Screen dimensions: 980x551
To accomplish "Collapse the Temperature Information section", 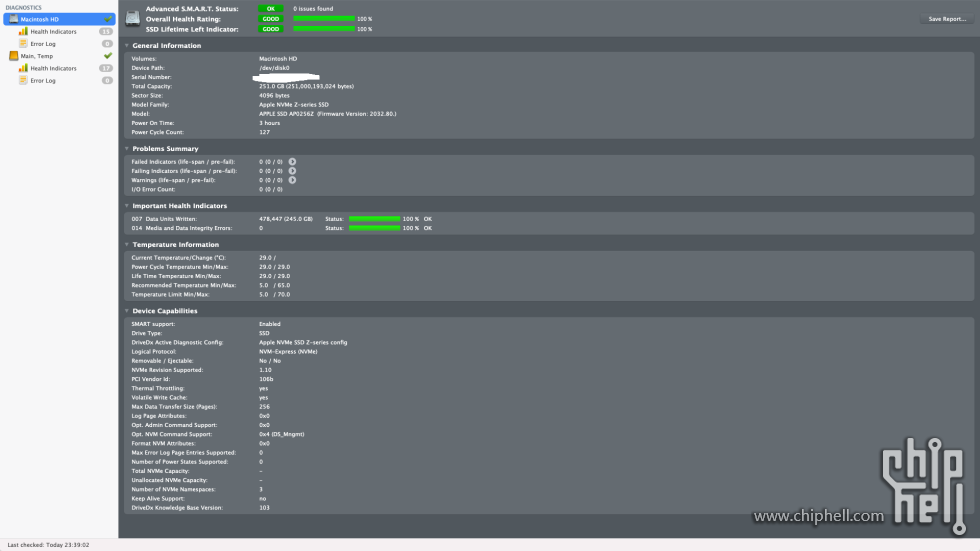I will [x=127, y=244].
